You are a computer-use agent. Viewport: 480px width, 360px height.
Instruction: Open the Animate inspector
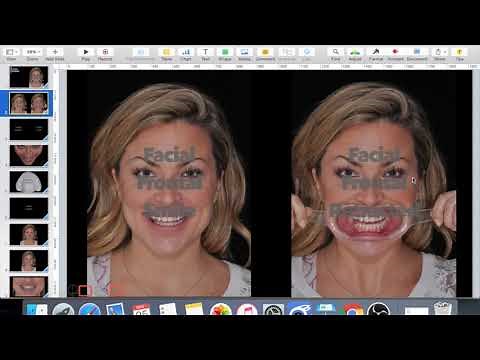(395, 52)
